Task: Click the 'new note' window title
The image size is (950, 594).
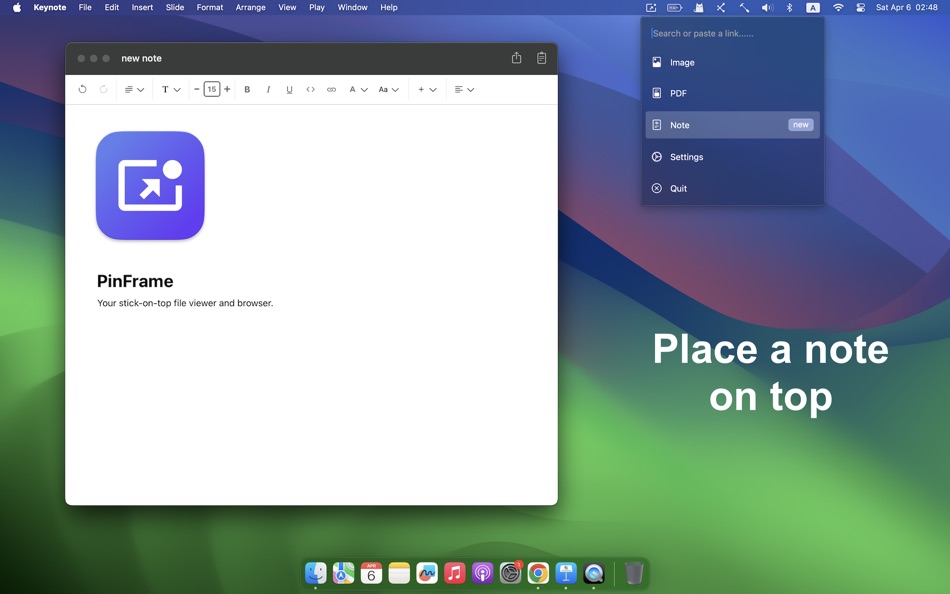Action: click(141, 58)
